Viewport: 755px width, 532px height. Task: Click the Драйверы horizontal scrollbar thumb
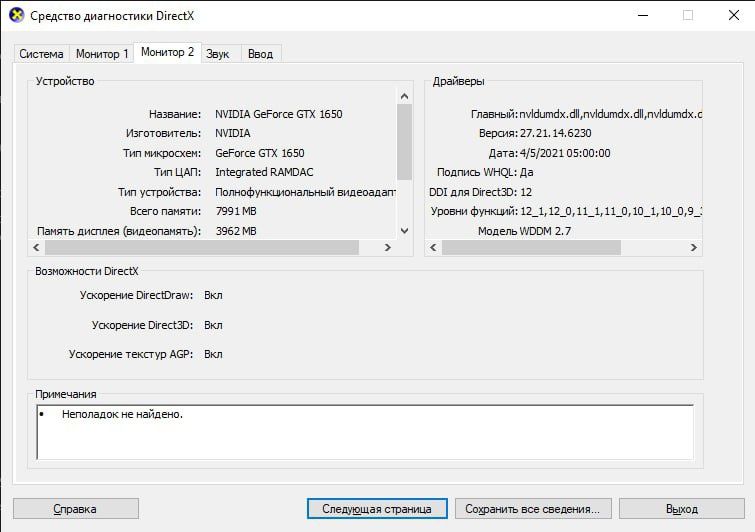[531, 247]
